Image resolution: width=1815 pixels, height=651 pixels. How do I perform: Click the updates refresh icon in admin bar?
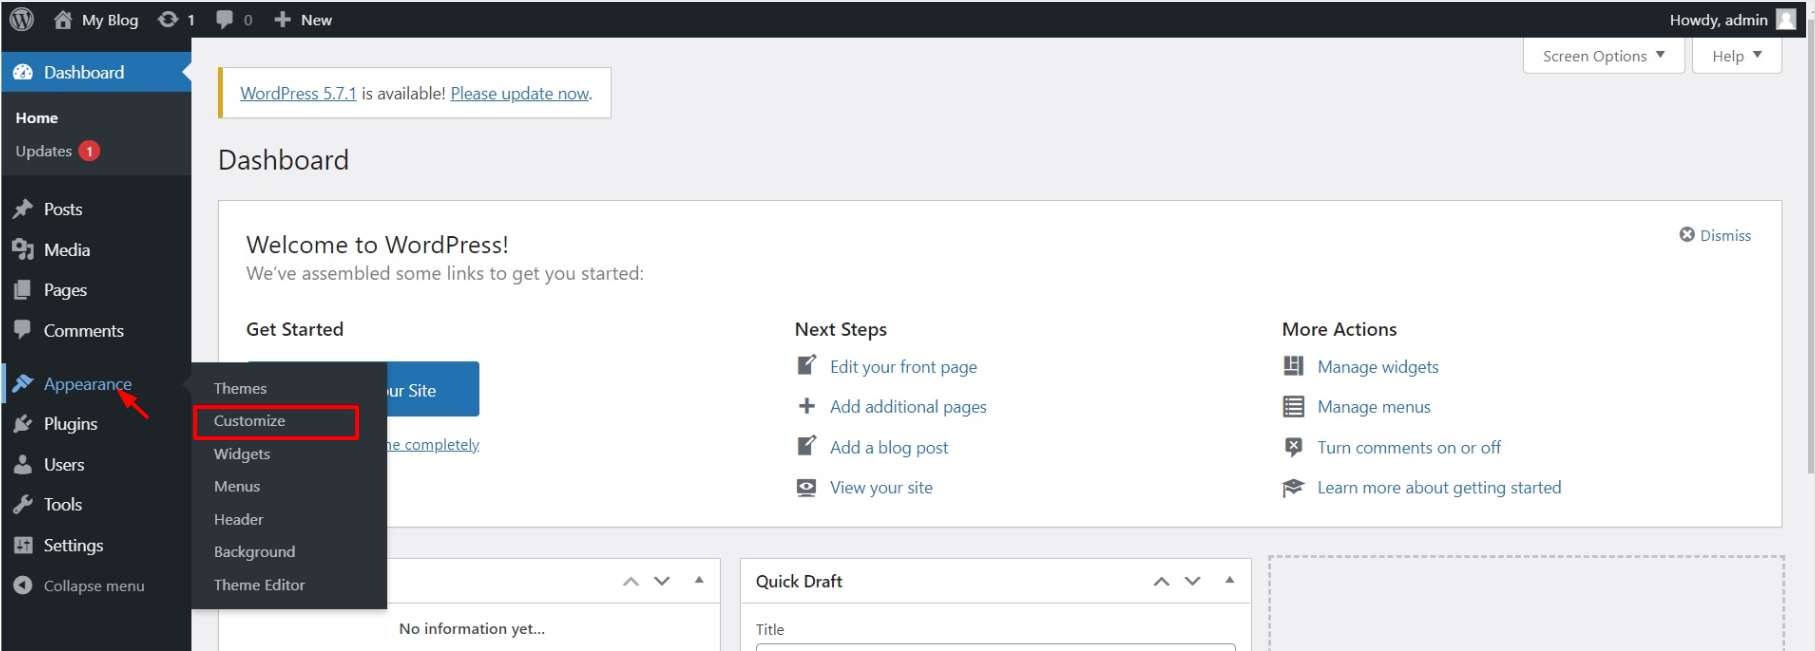tap(168, 19)
